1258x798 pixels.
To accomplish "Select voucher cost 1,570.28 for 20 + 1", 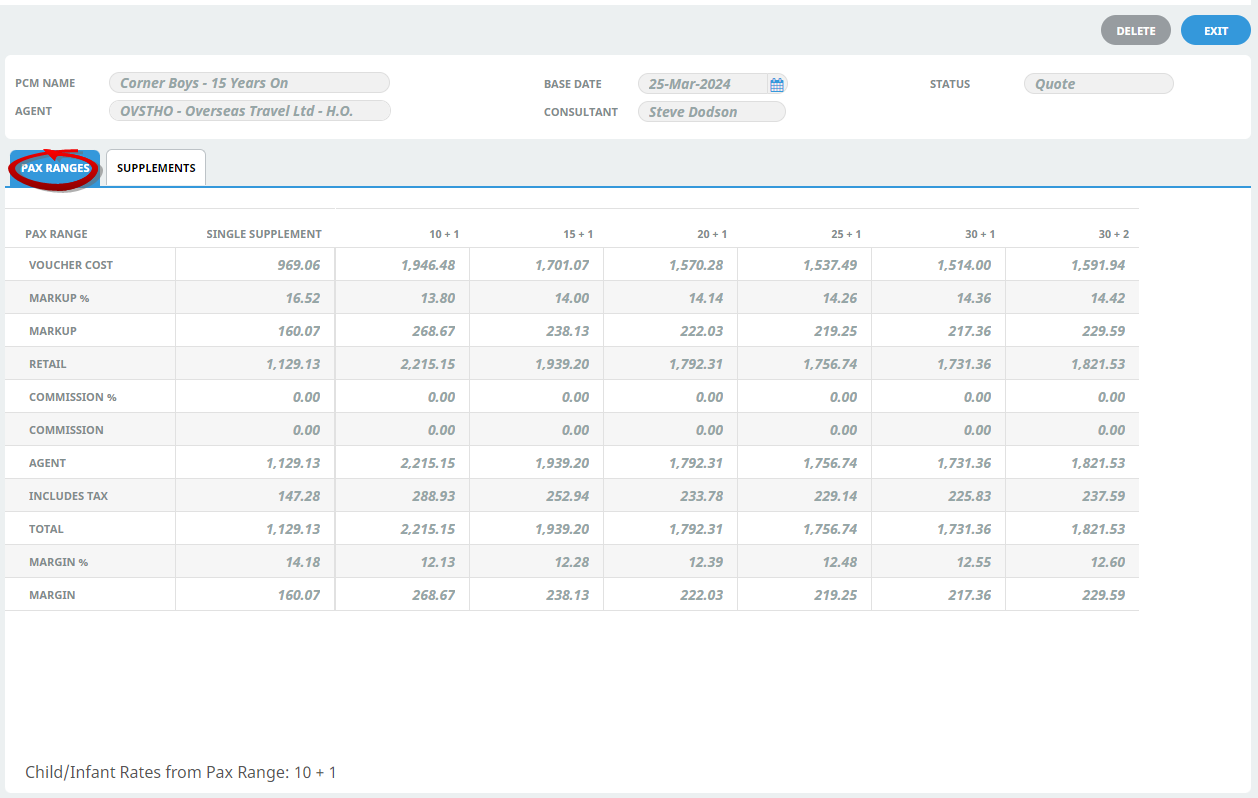I will [696, 265].
